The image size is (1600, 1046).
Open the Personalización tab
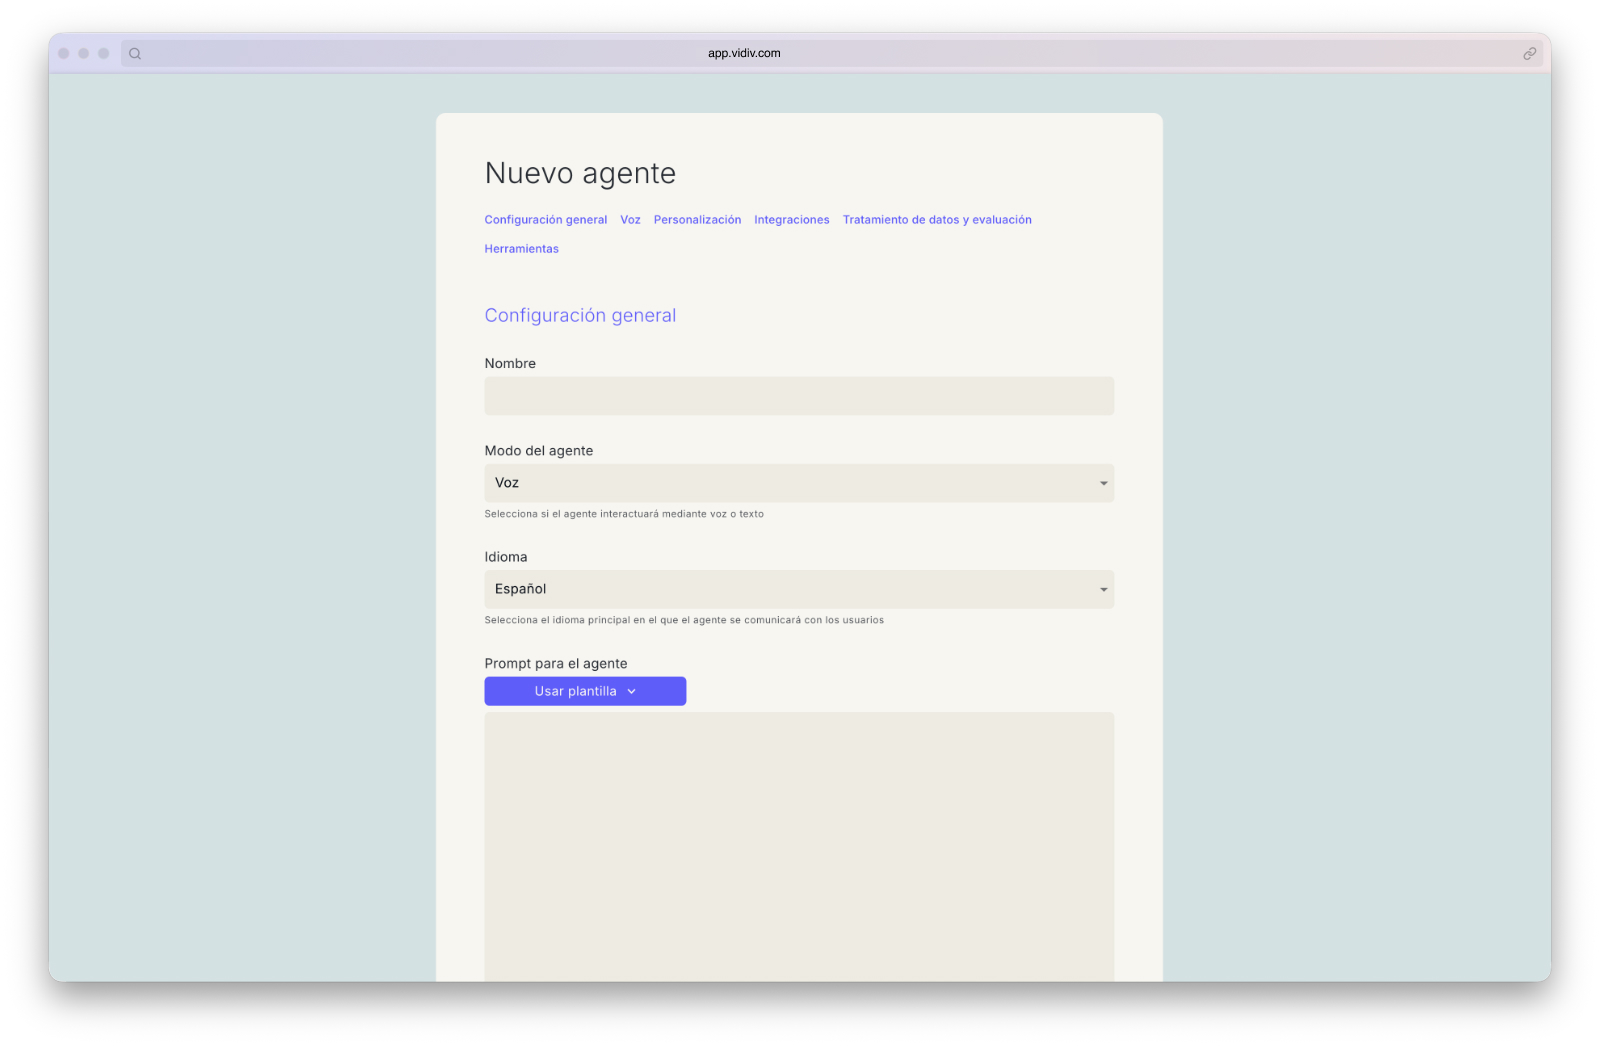697,219
